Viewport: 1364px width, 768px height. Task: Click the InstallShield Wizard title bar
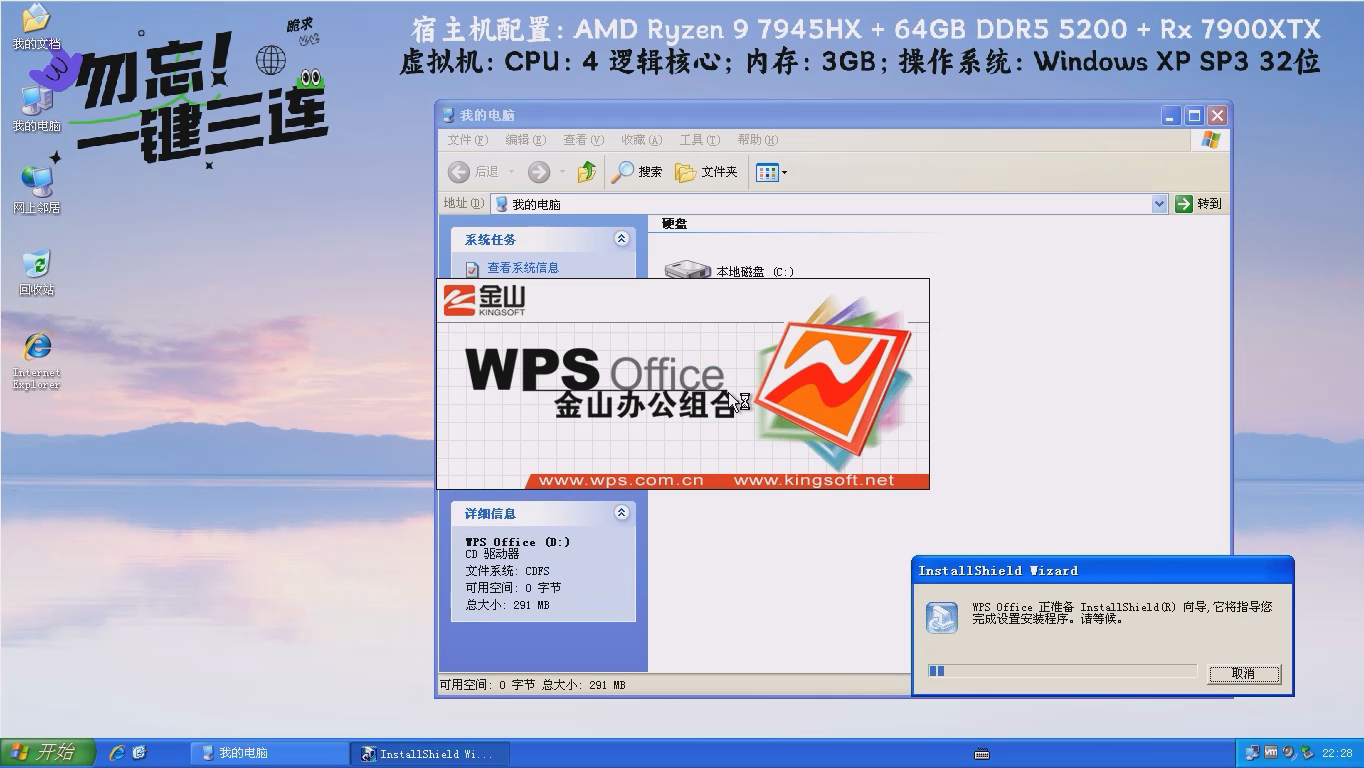click(x=1102, y=571)
